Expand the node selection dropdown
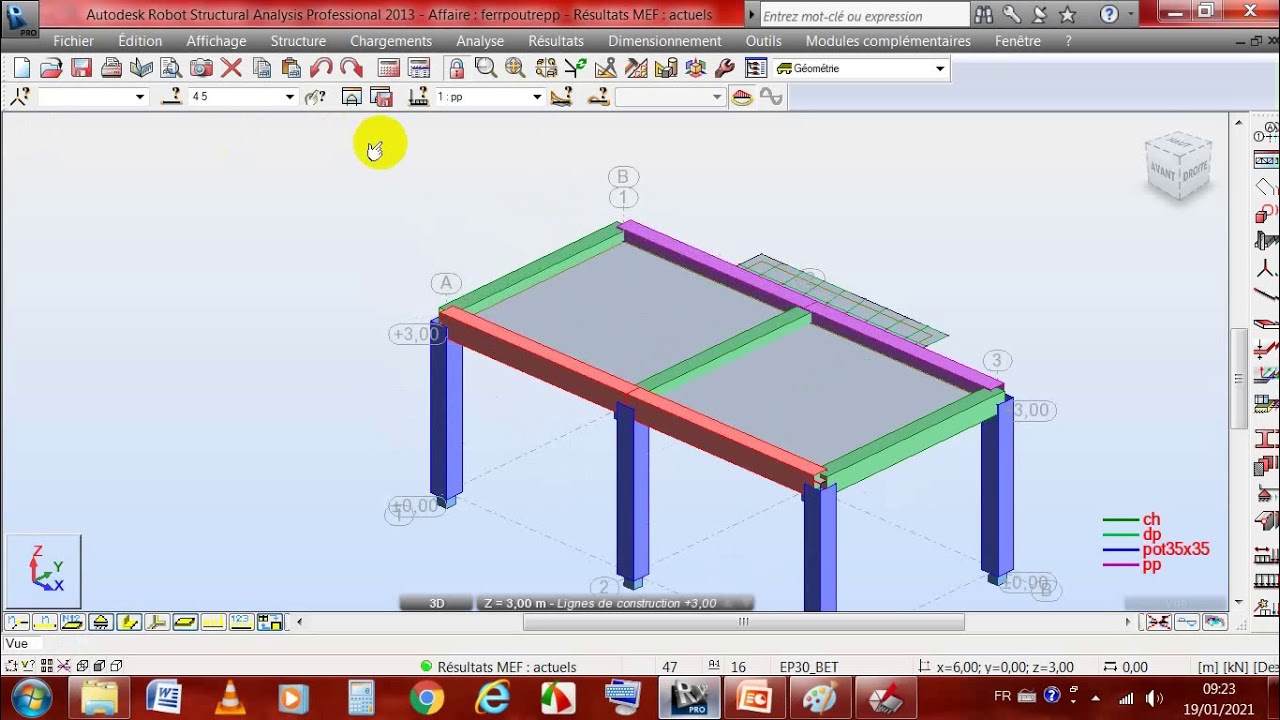 (140, 97)
